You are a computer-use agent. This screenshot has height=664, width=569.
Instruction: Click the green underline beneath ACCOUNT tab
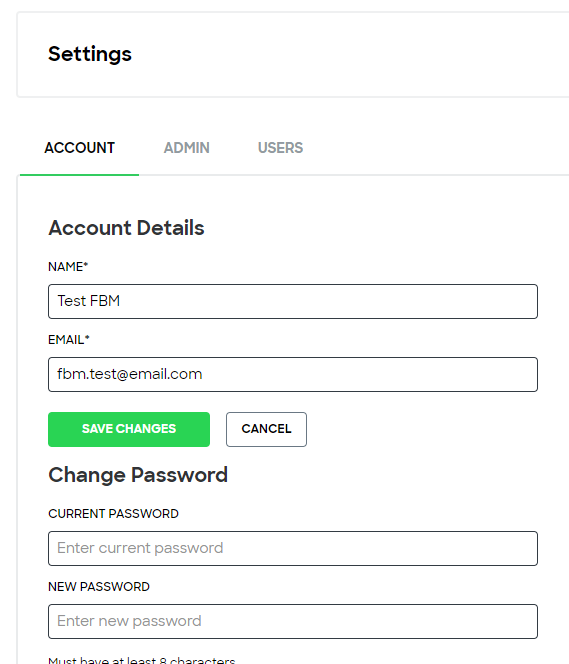[79, 174]
